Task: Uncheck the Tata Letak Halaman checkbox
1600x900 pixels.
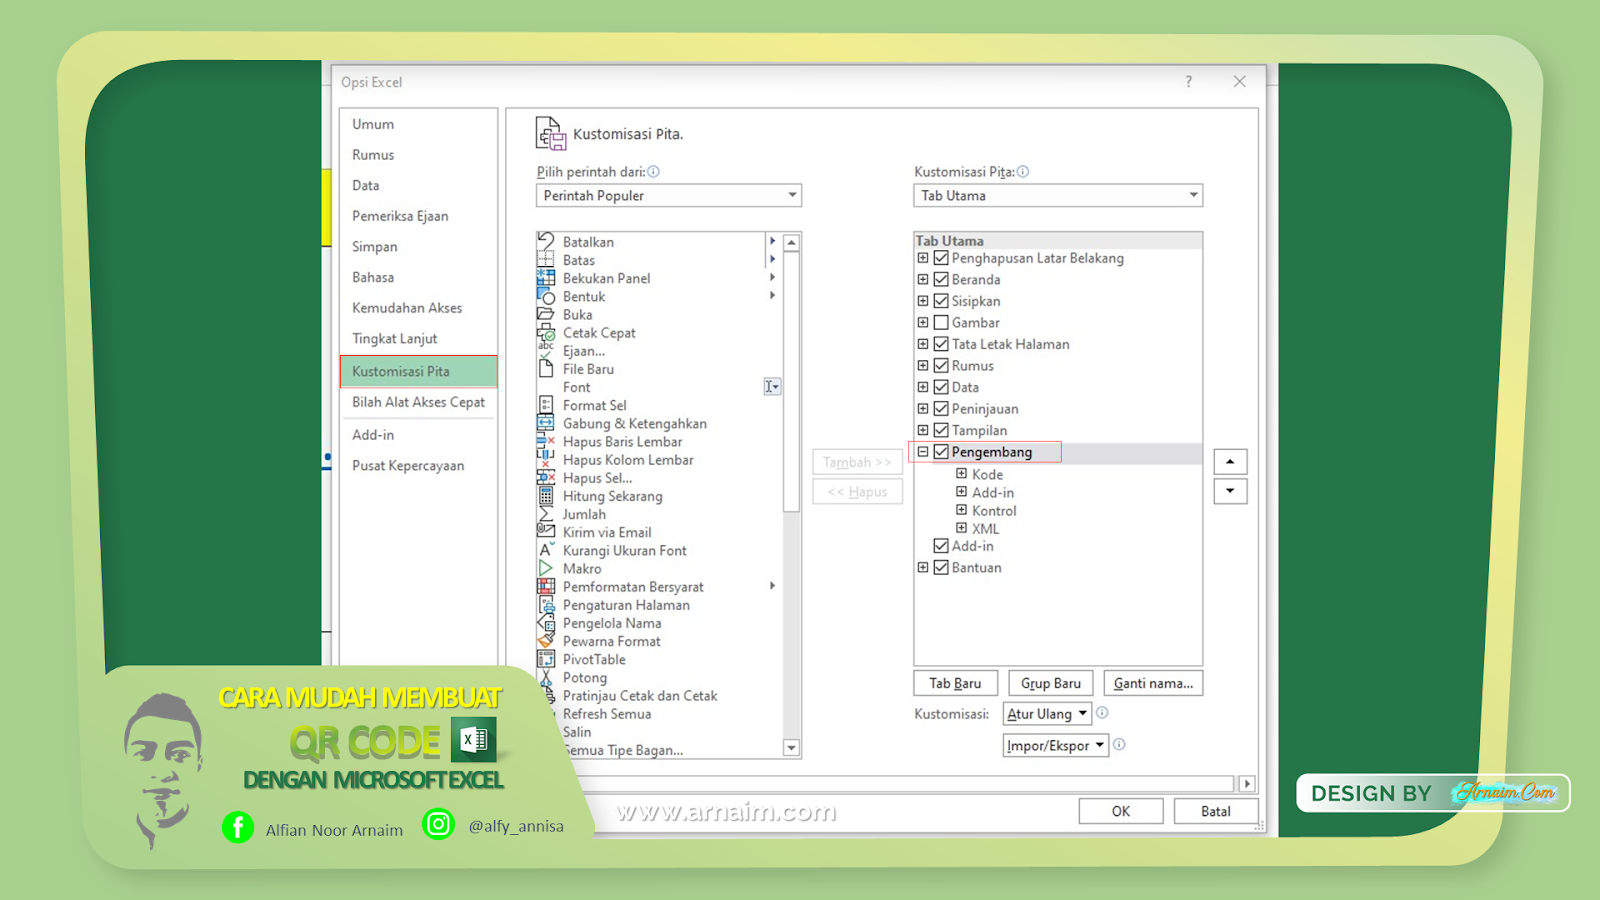Action: 941,344
